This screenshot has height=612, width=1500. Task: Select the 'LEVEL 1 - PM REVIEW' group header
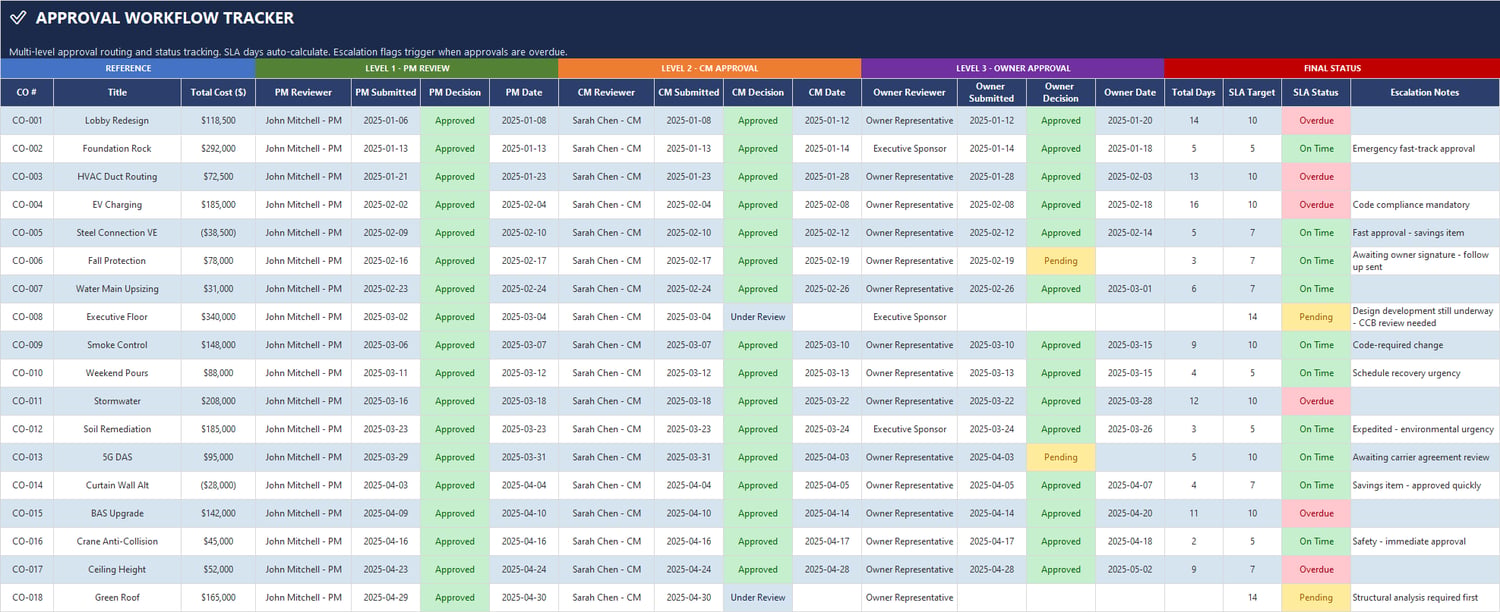tap(407, 68)
